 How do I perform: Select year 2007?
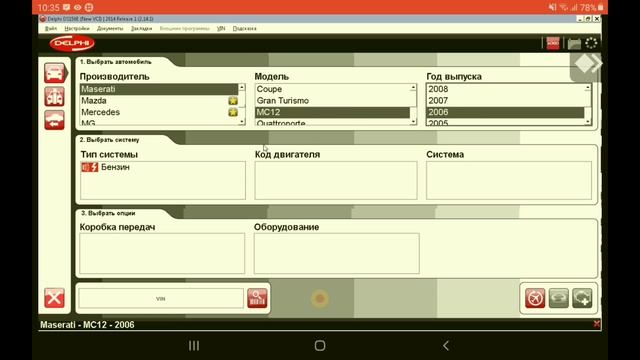[505, 100]
